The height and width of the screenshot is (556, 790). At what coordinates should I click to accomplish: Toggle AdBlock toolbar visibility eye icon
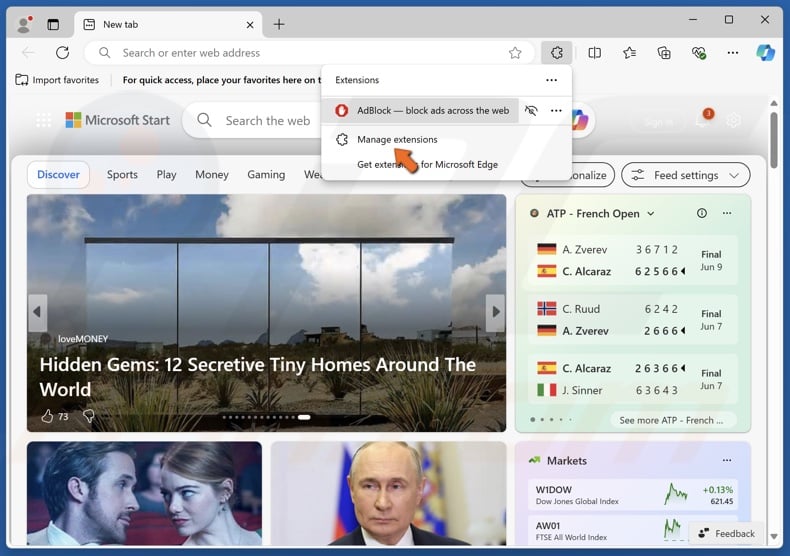pos(531,110)
